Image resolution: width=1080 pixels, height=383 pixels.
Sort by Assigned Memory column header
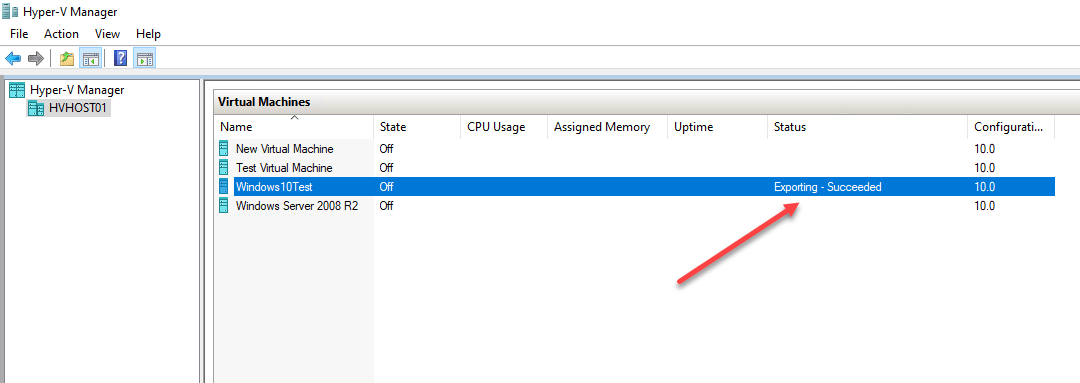[607, 127]
